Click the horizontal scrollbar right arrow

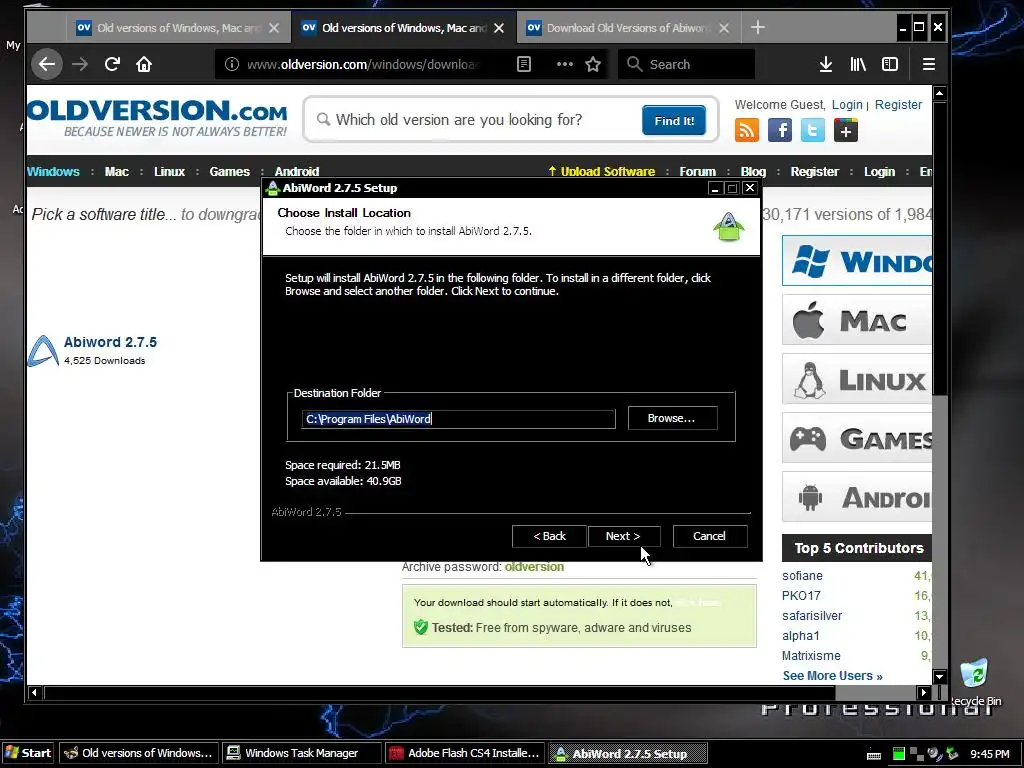pos(923,692)
